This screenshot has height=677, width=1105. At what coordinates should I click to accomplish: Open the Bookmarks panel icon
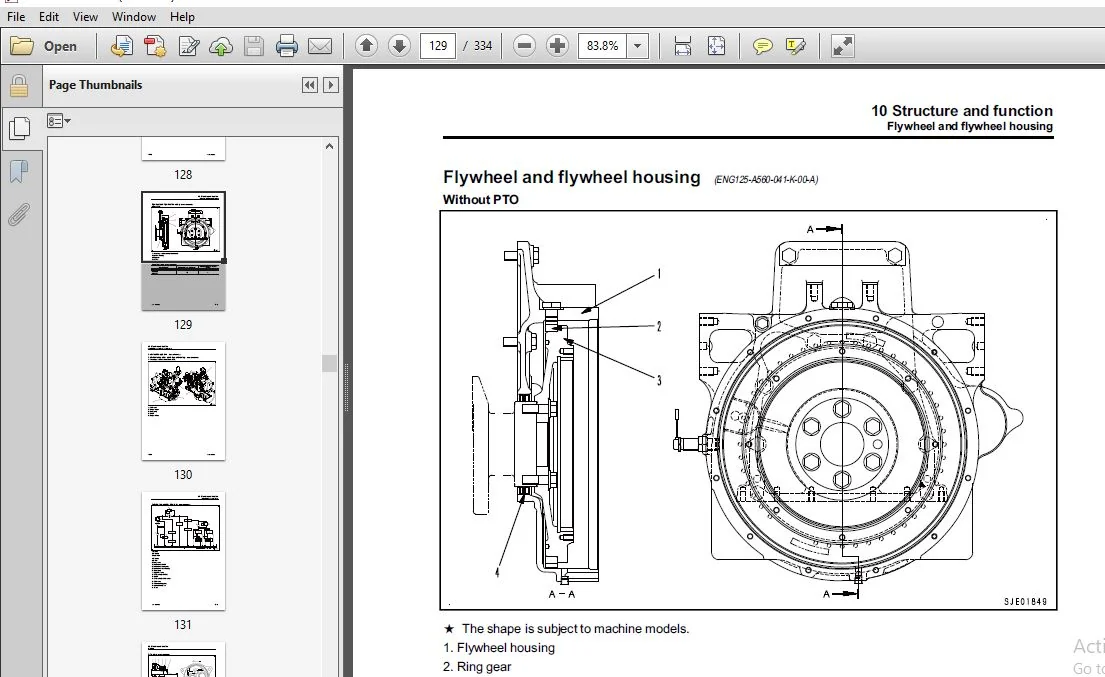(19, 170)
